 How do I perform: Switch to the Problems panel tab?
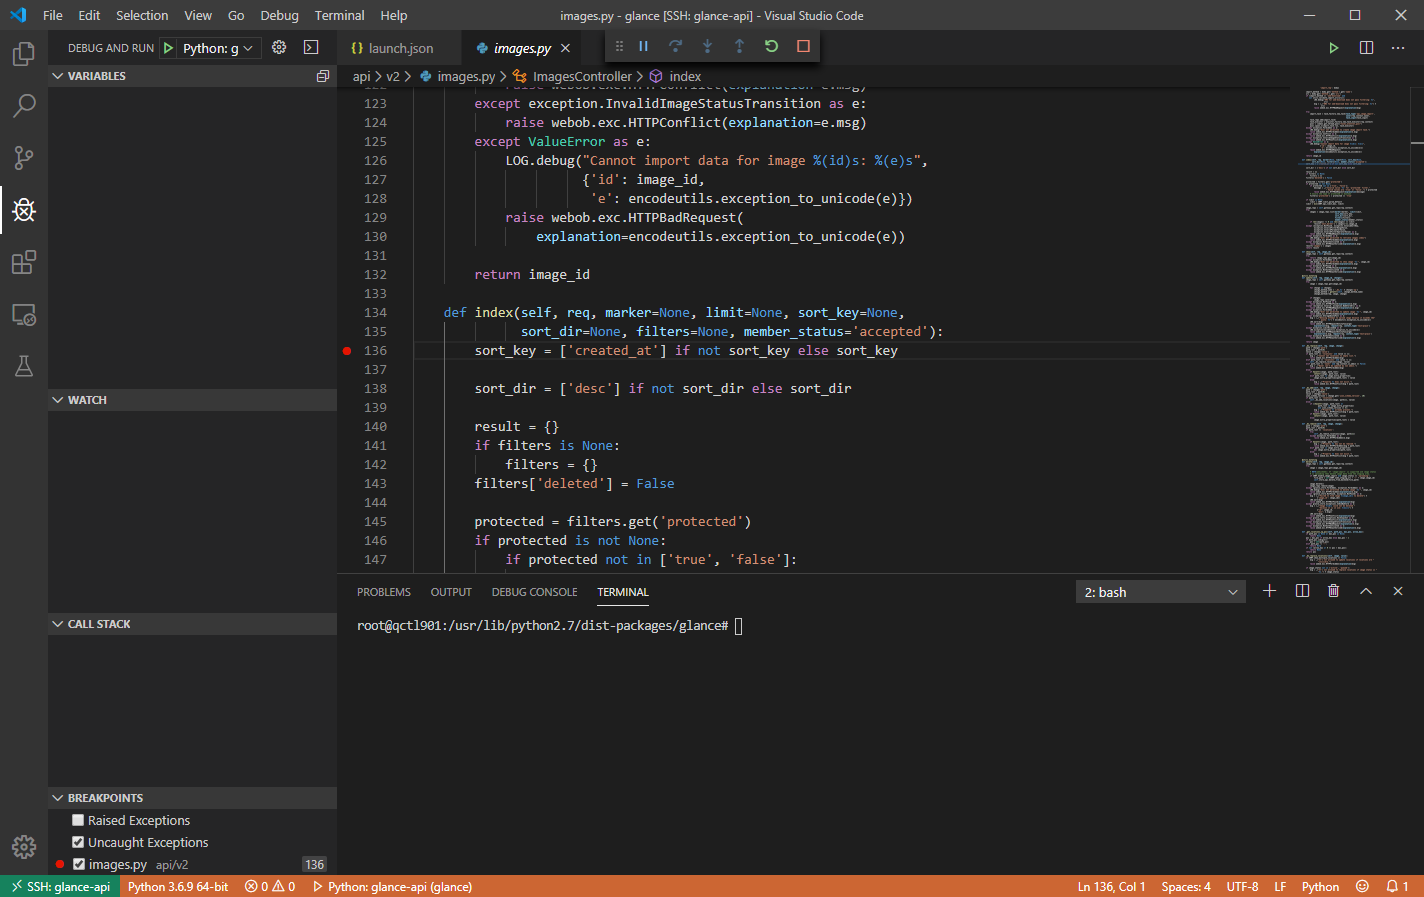(384, 592)
